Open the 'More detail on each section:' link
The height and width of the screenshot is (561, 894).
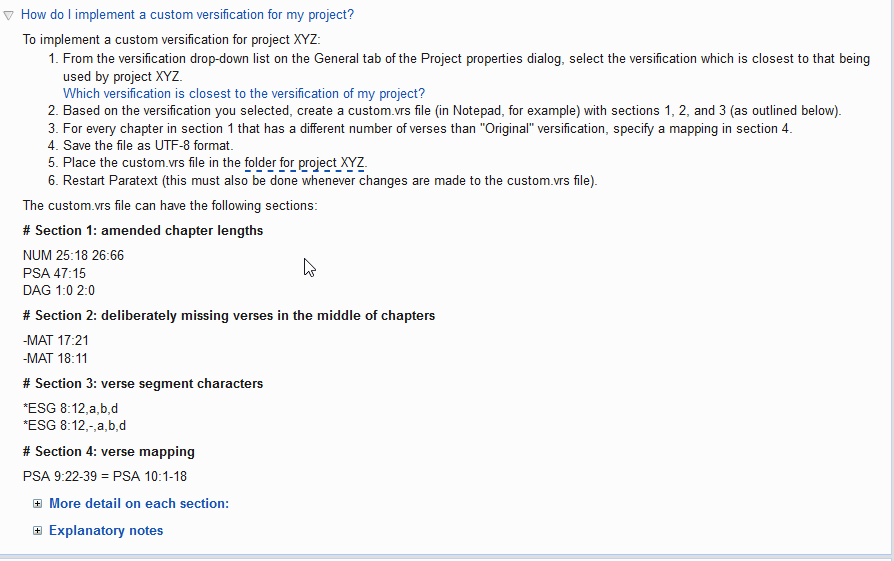pos(139,503)
